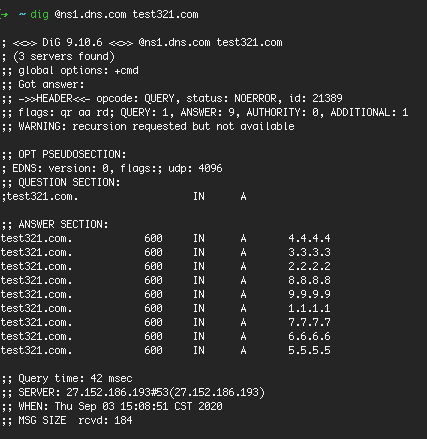Image resolution: width=427 pixels, height=439 pixels.
Task: Click the green dig command word
Action: click(40, 15)
